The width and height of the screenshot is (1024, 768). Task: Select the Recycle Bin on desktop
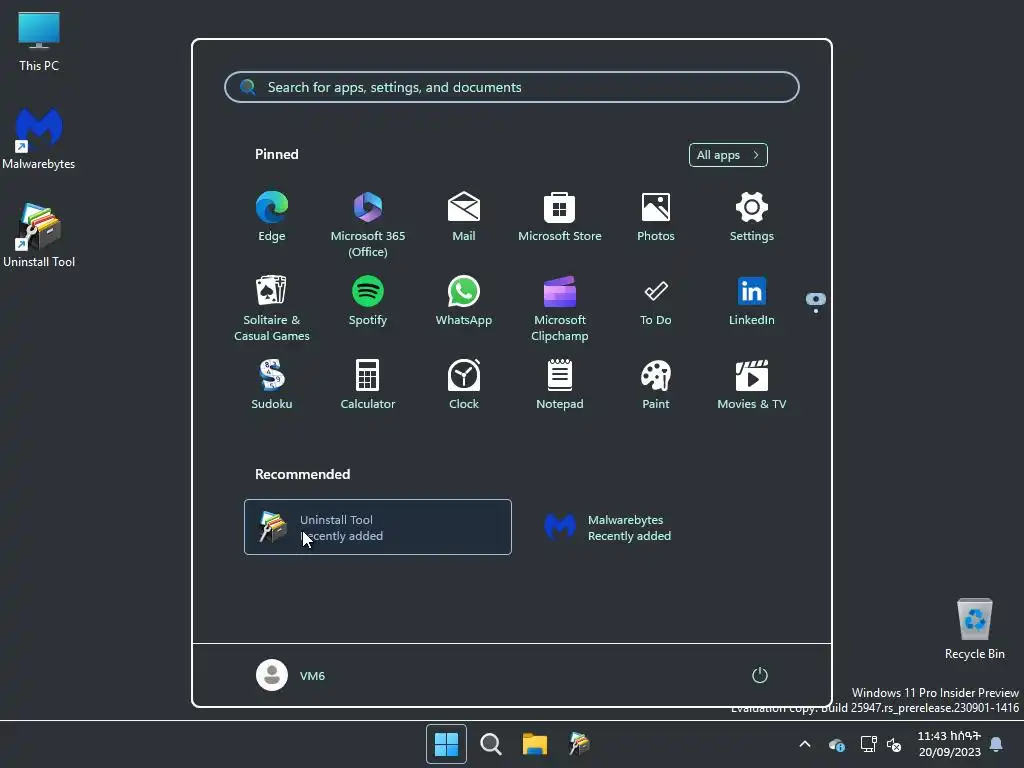point(975,629)
